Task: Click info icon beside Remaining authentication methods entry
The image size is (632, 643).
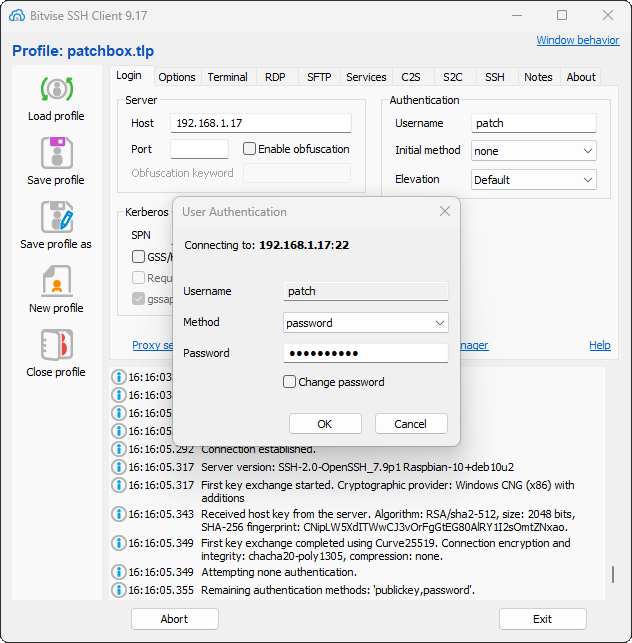Action: 119,590
